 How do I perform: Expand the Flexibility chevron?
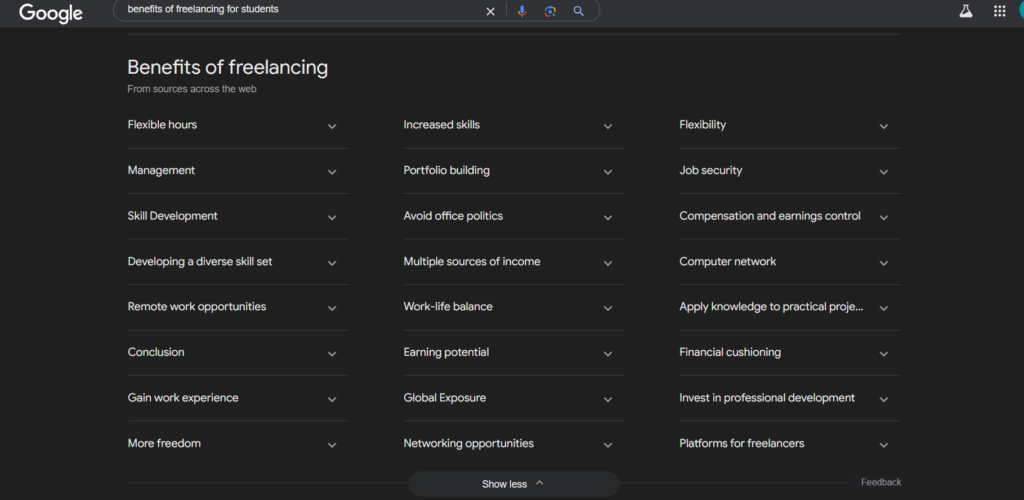(884, 127)
